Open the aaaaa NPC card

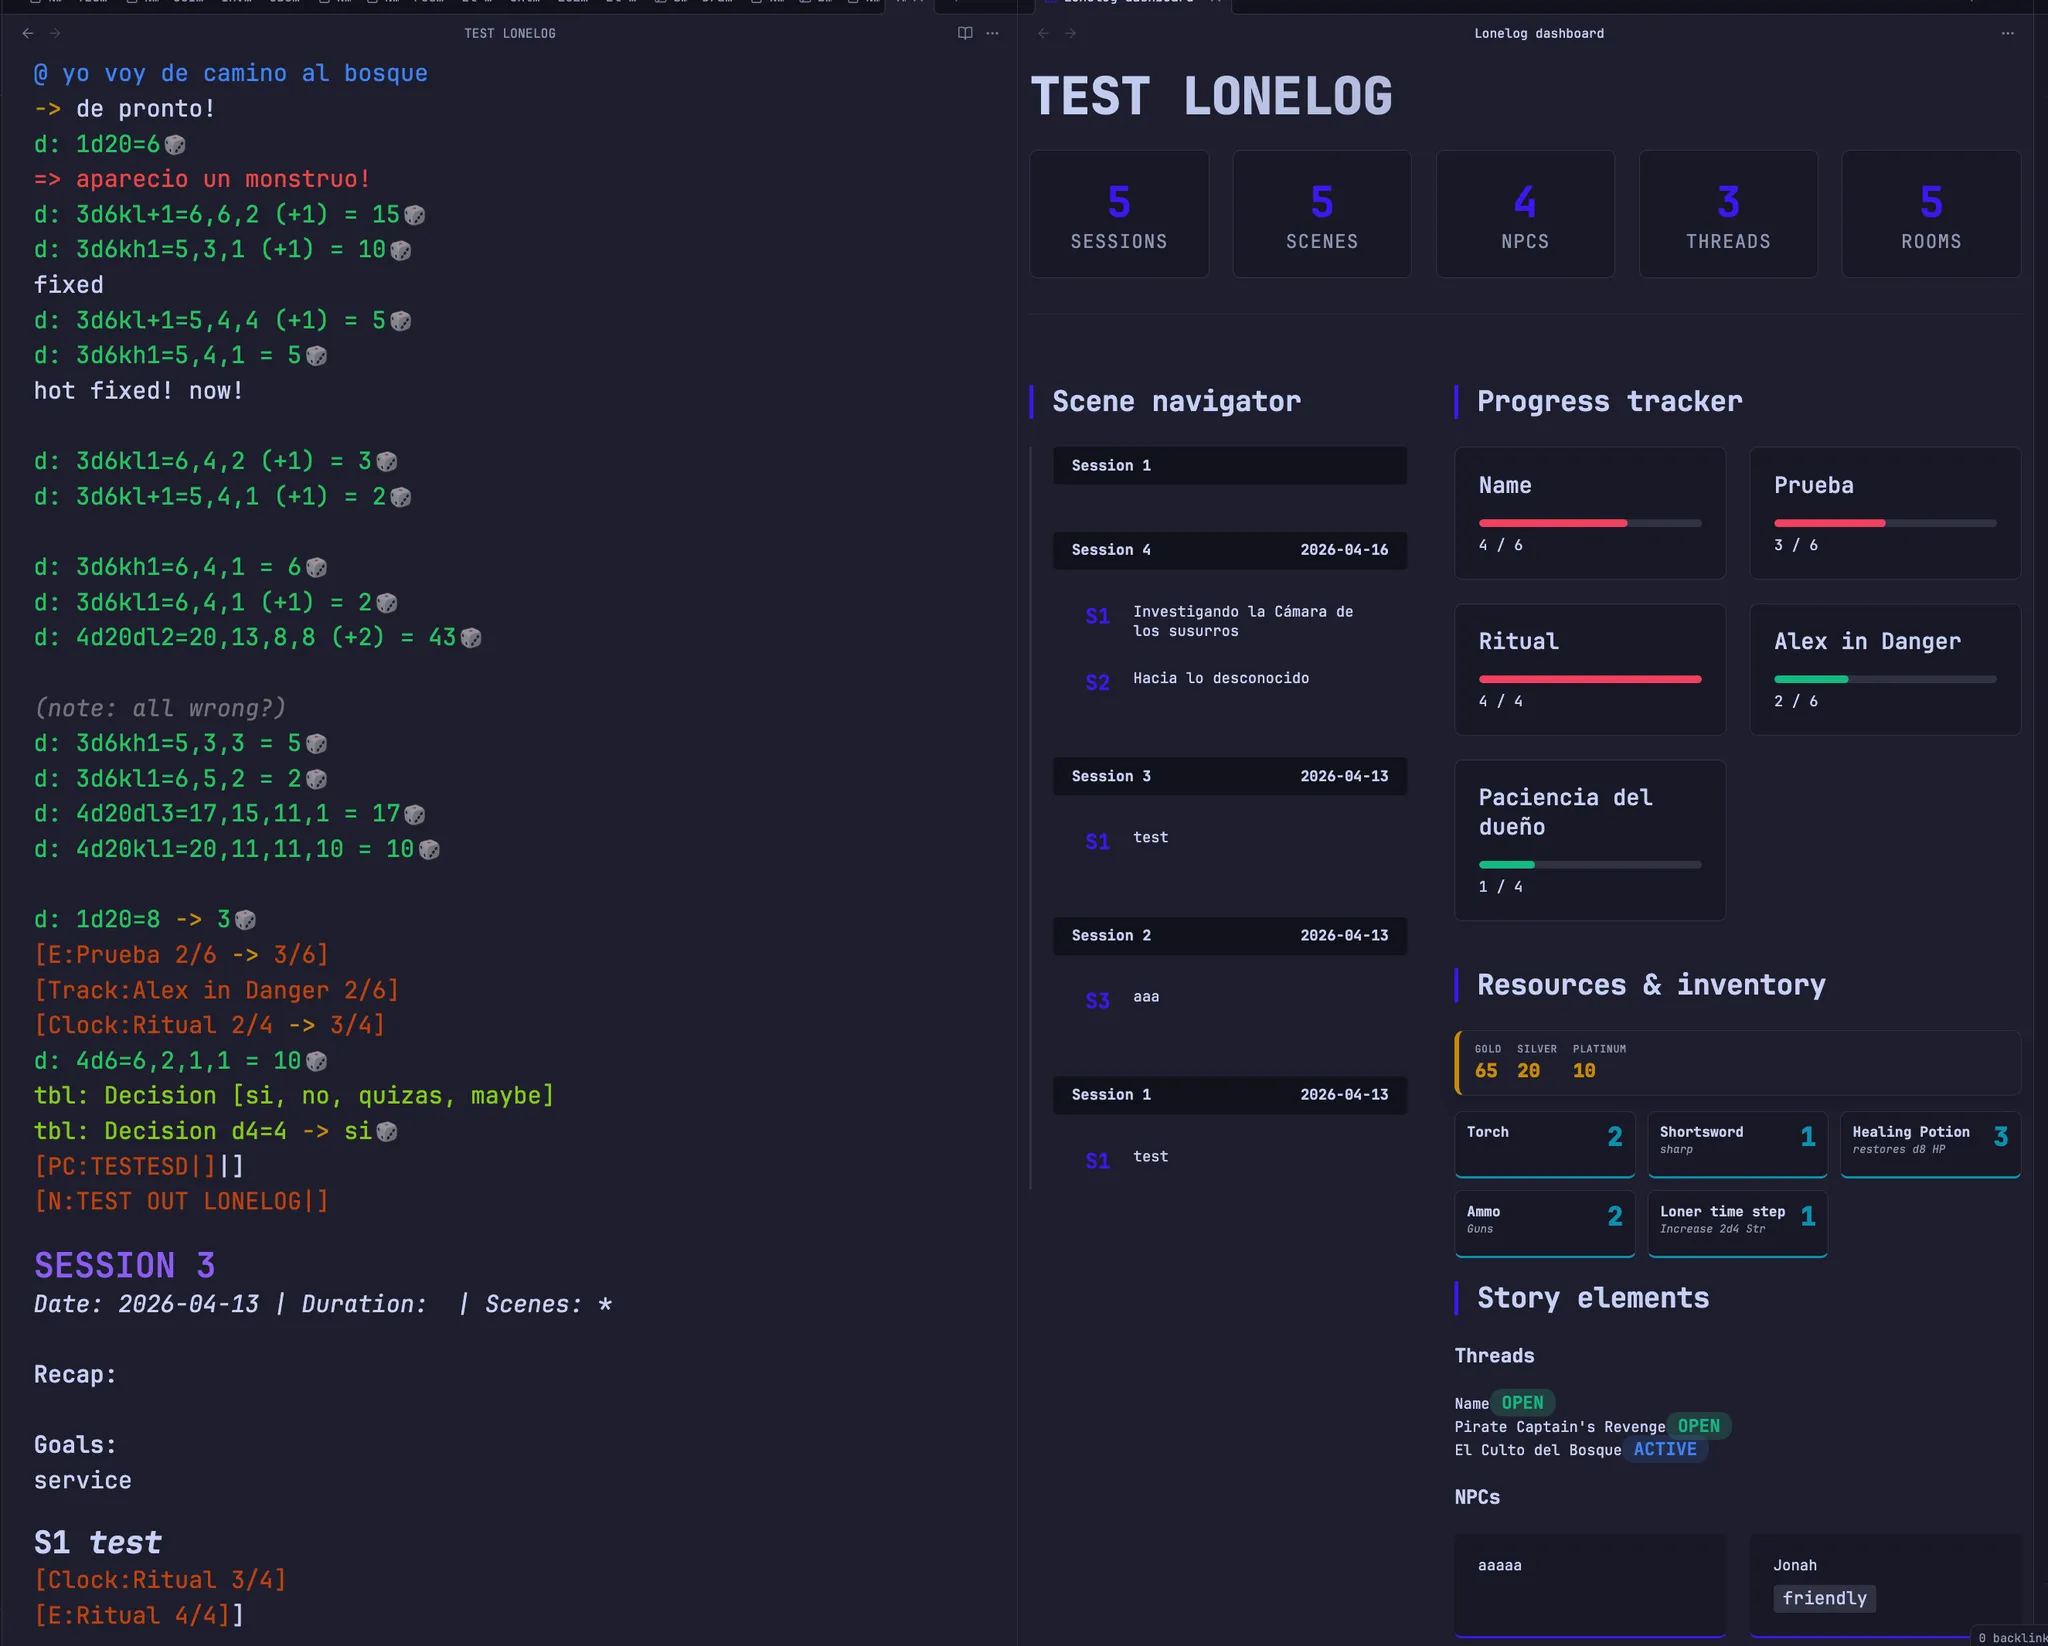click(1590, 1585)
